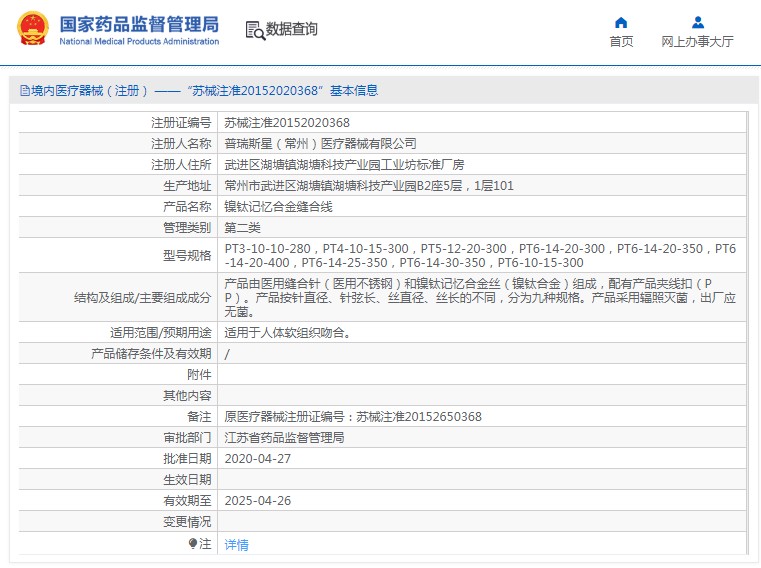Click the 适用范围/预期用途 label
Screen dimensions: 761x568
[161, 333]
